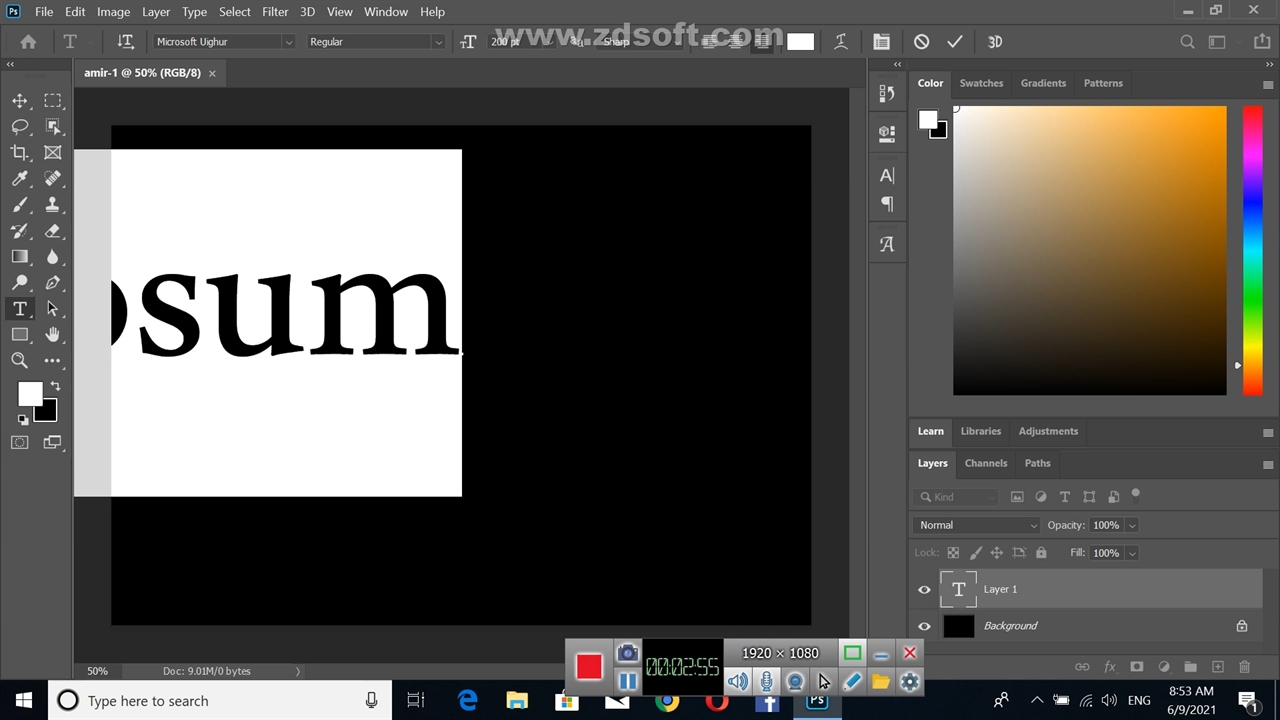Hide the Background layer eye icon
This screenshot has width=1280, height=720.
pos(924,627)
